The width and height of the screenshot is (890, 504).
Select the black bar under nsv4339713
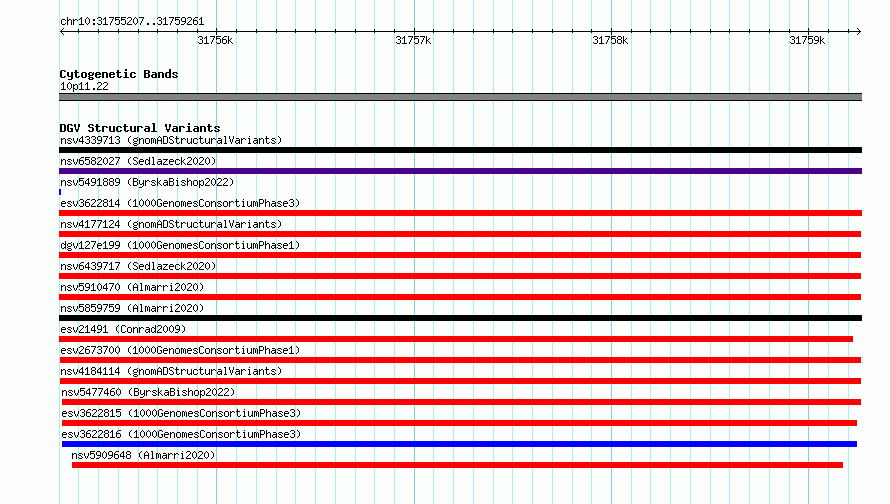[x=460, y=150]
